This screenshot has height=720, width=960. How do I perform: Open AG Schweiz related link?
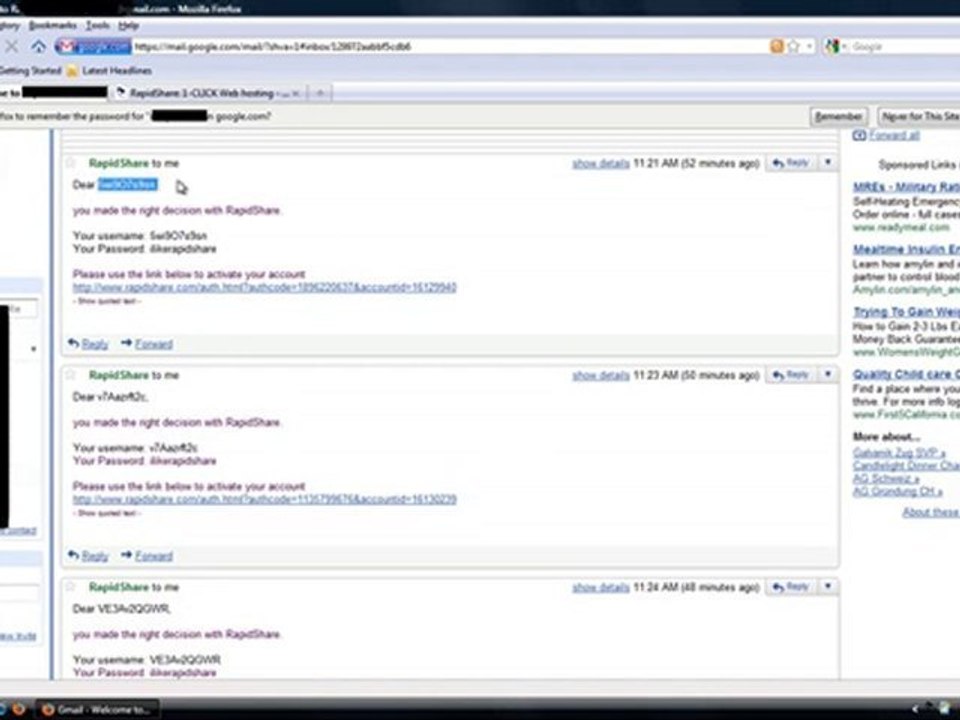(886, 479)
